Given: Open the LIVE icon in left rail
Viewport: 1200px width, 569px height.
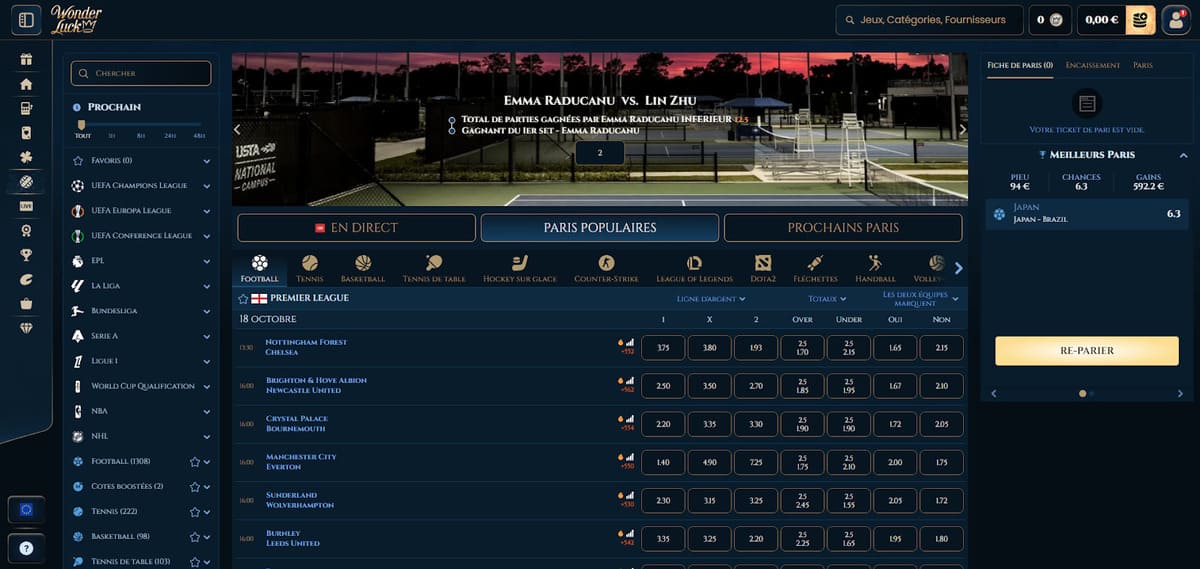Looking at the screenshot, I should pyautogui.click(x=26, y=206).
